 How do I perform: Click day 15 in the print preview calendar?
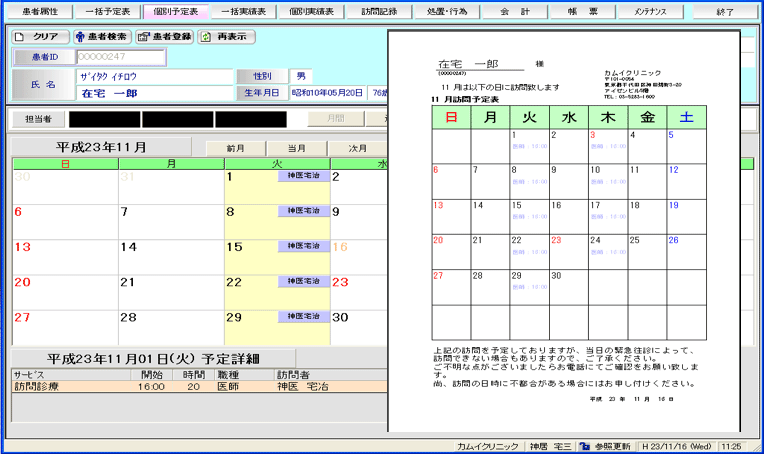pyautogui.click(x=529, y=217)
